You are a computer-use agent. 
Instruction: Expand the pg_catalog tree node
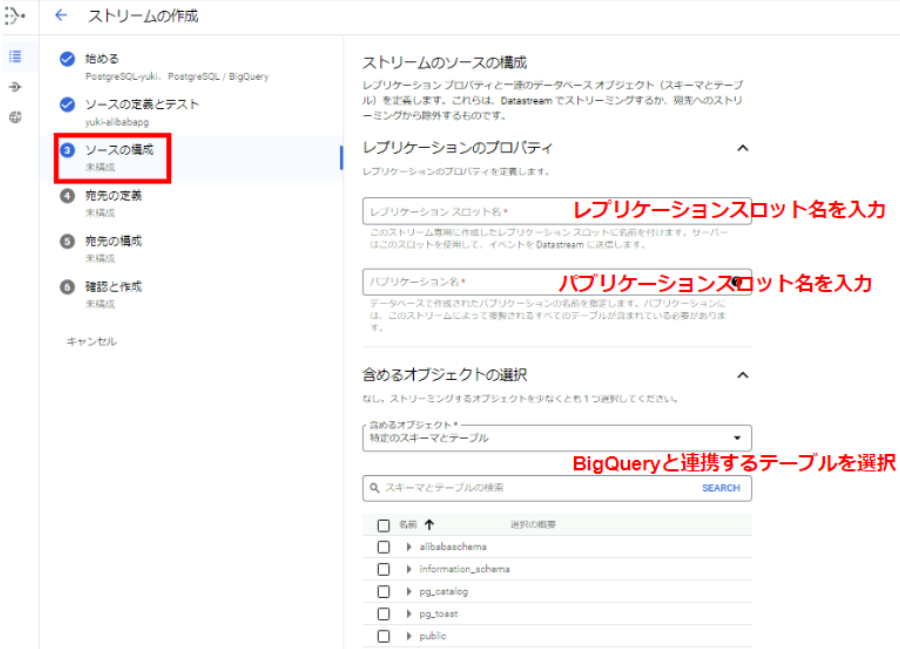pyautogui.click(x=409, y=592)
